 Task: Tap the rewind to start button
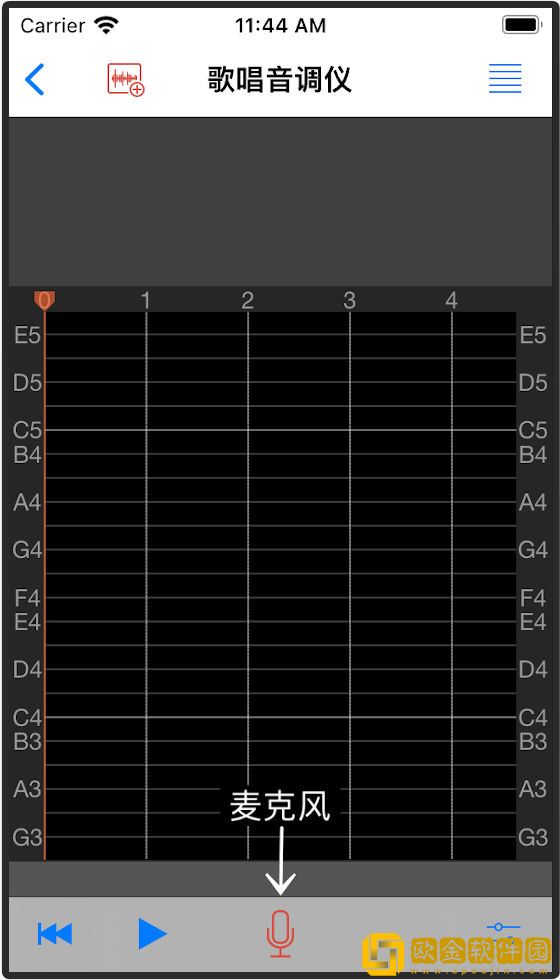55,934
